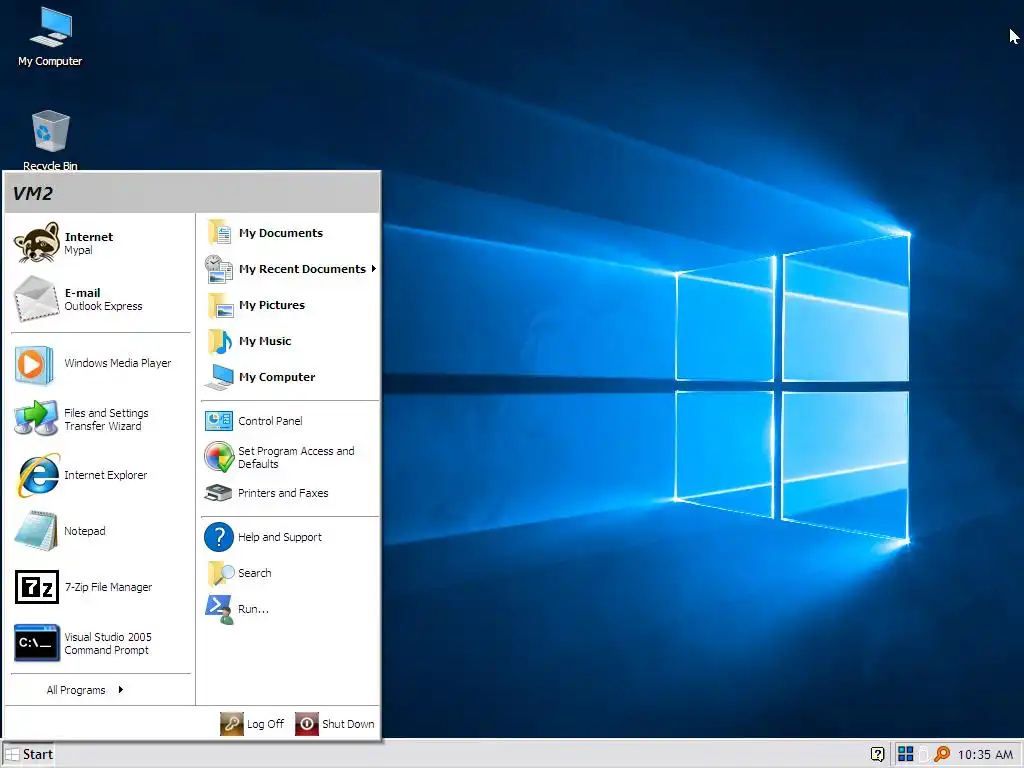Click the orange magnifier tray icon
This screenshot has width=1024, height=768.
(942, 754)
